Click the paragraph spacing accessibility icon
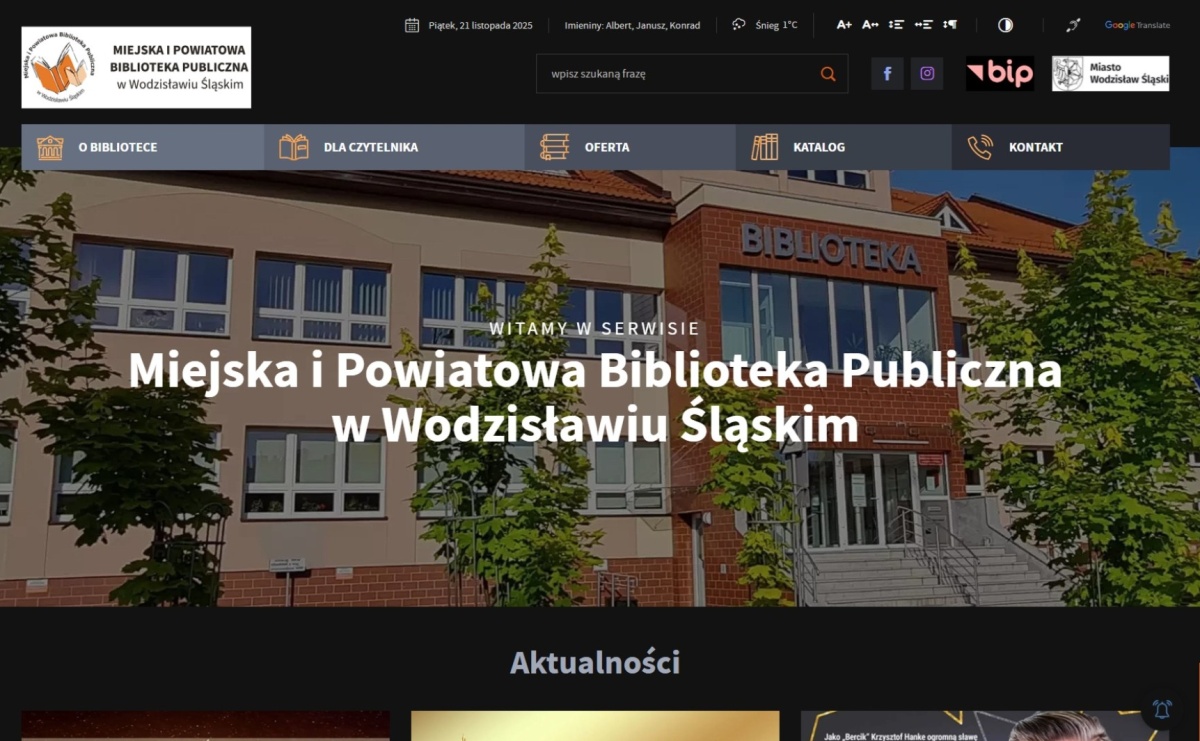 (x=950, y=25)
